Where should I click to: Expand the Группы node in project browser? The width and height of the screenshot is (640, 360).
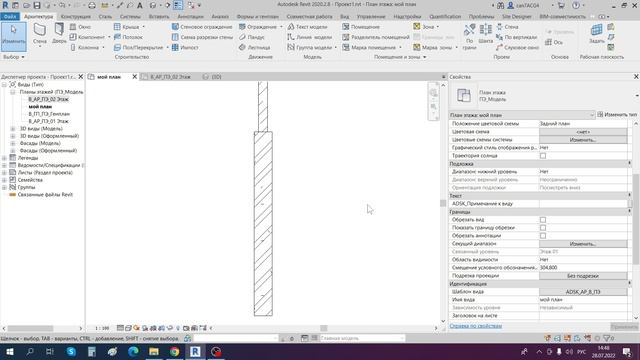click(4, 187)
